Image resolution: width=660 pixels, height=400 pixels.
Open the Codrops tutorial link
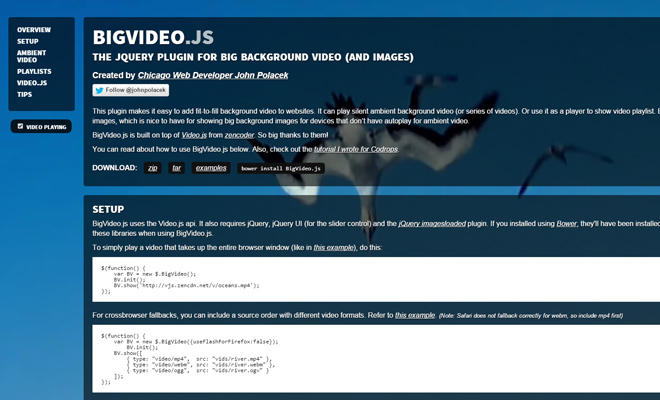tap(356, 149)
